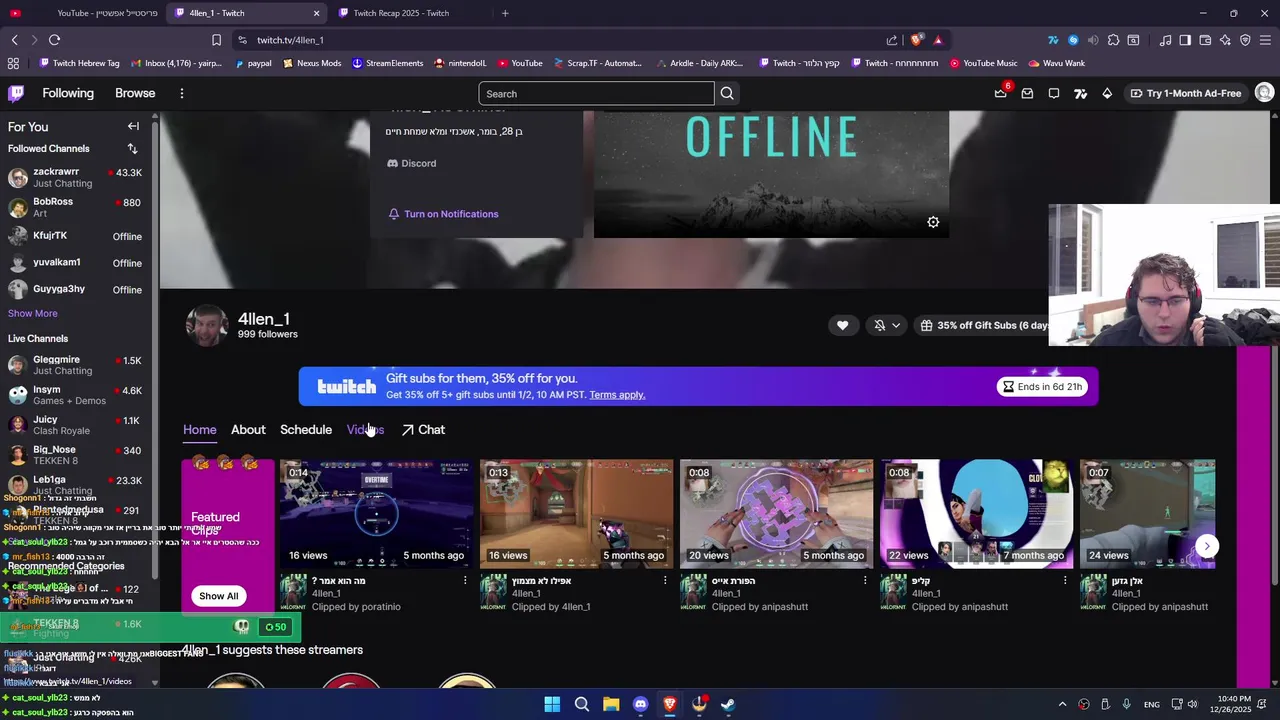Switch to the About tab

coord(248,430)
